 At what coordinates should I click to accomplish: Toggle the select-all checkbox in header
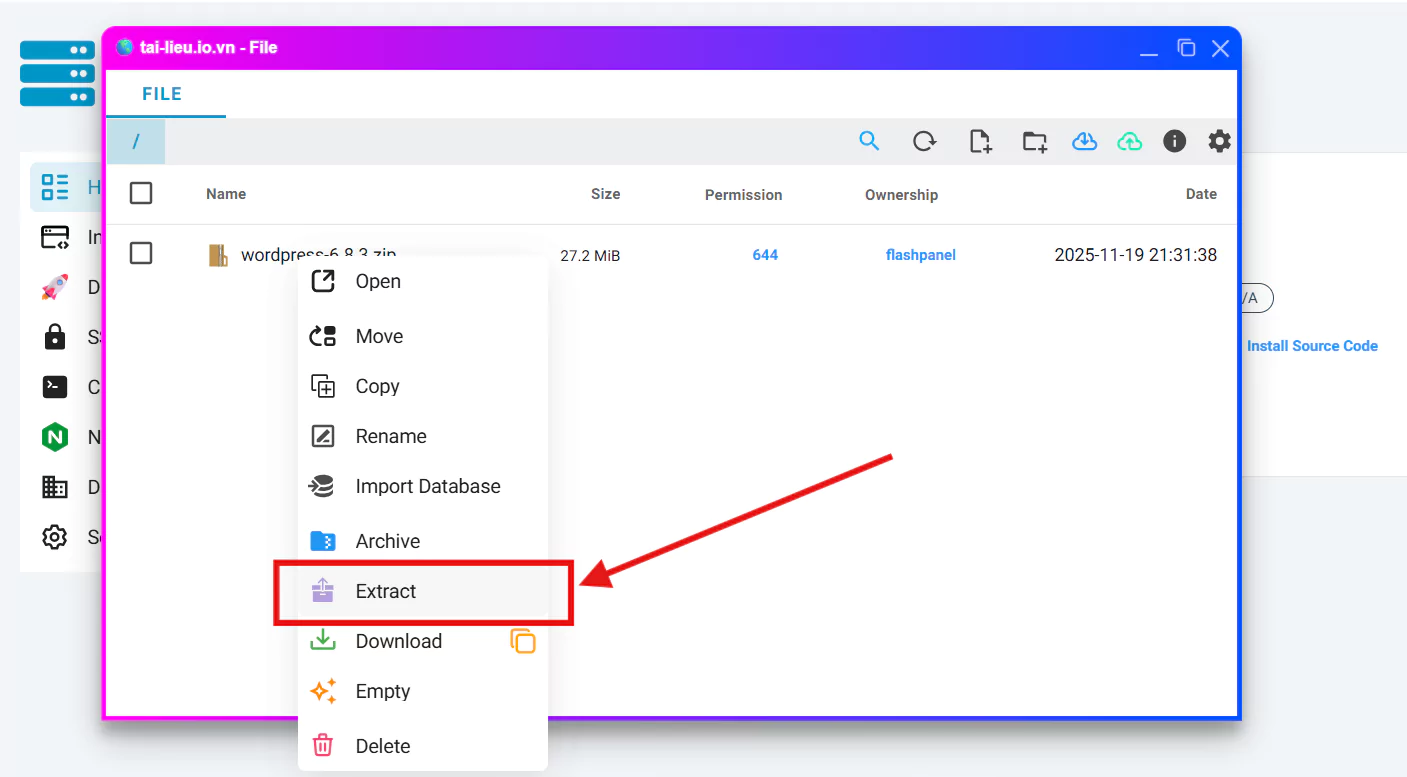click(141, 193)
